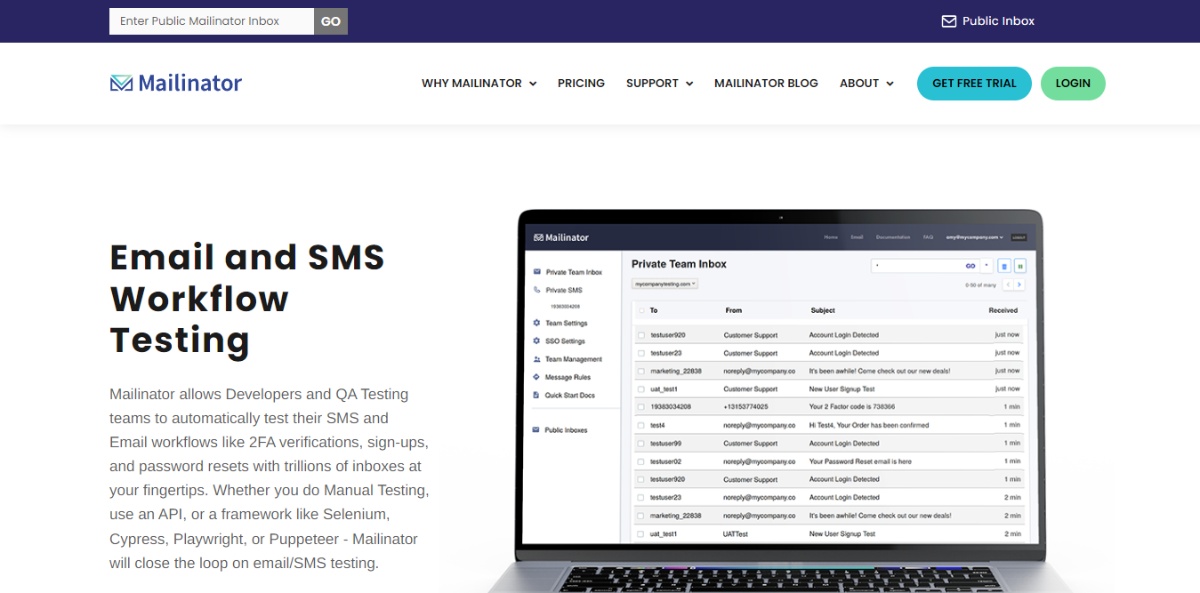The height and width of the screenshot is (593, 1200).
Task: Click the Mailinator logo in the main navigation
Action: pyautogui.click(x=176, y=83)
